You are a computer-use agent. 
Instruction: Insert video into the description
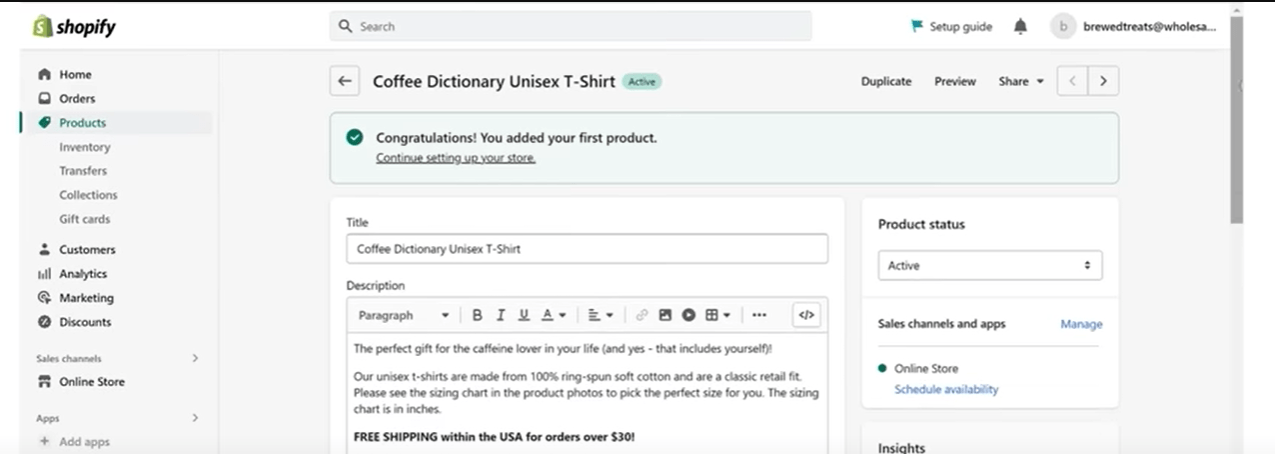[689, 315]
